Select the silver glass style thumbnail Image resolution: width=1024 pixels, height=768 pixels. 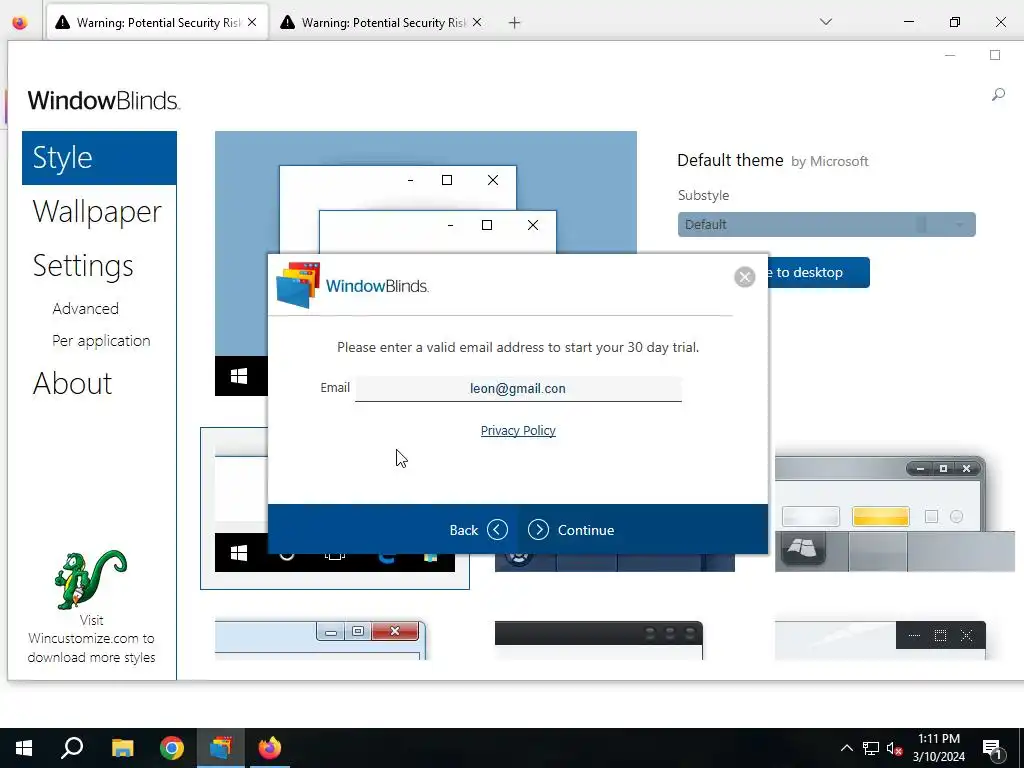point(895,514)
